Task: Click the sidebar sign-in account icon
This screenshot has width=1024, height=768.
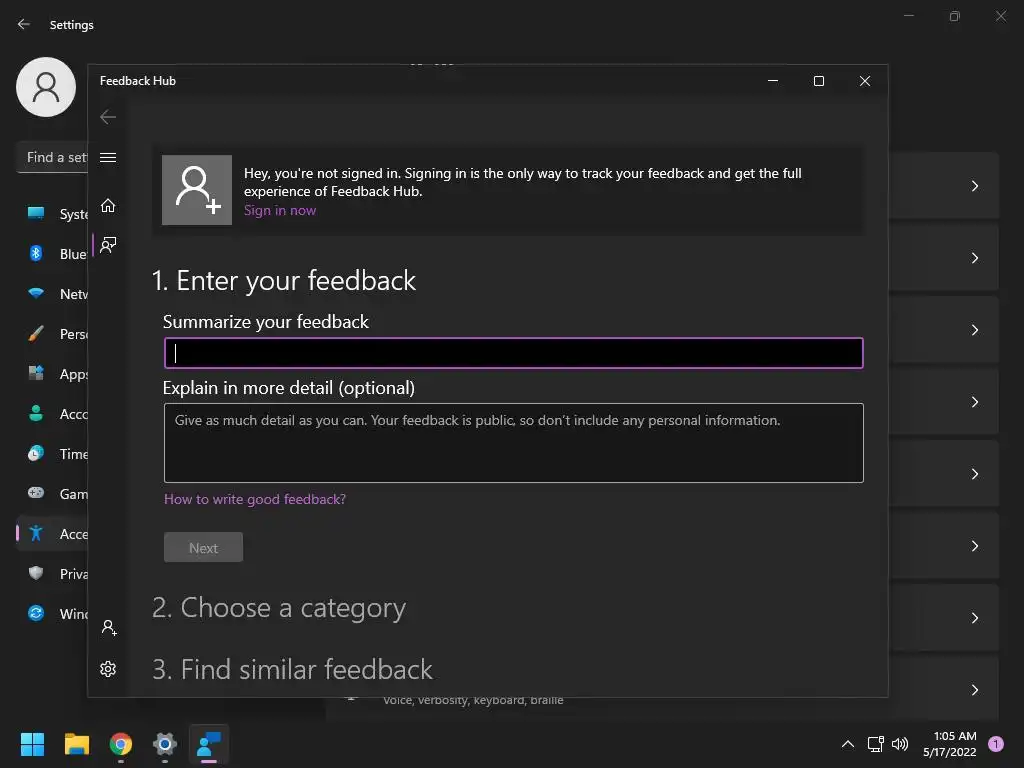Action: pyautogui.click(x=108, y=628)
